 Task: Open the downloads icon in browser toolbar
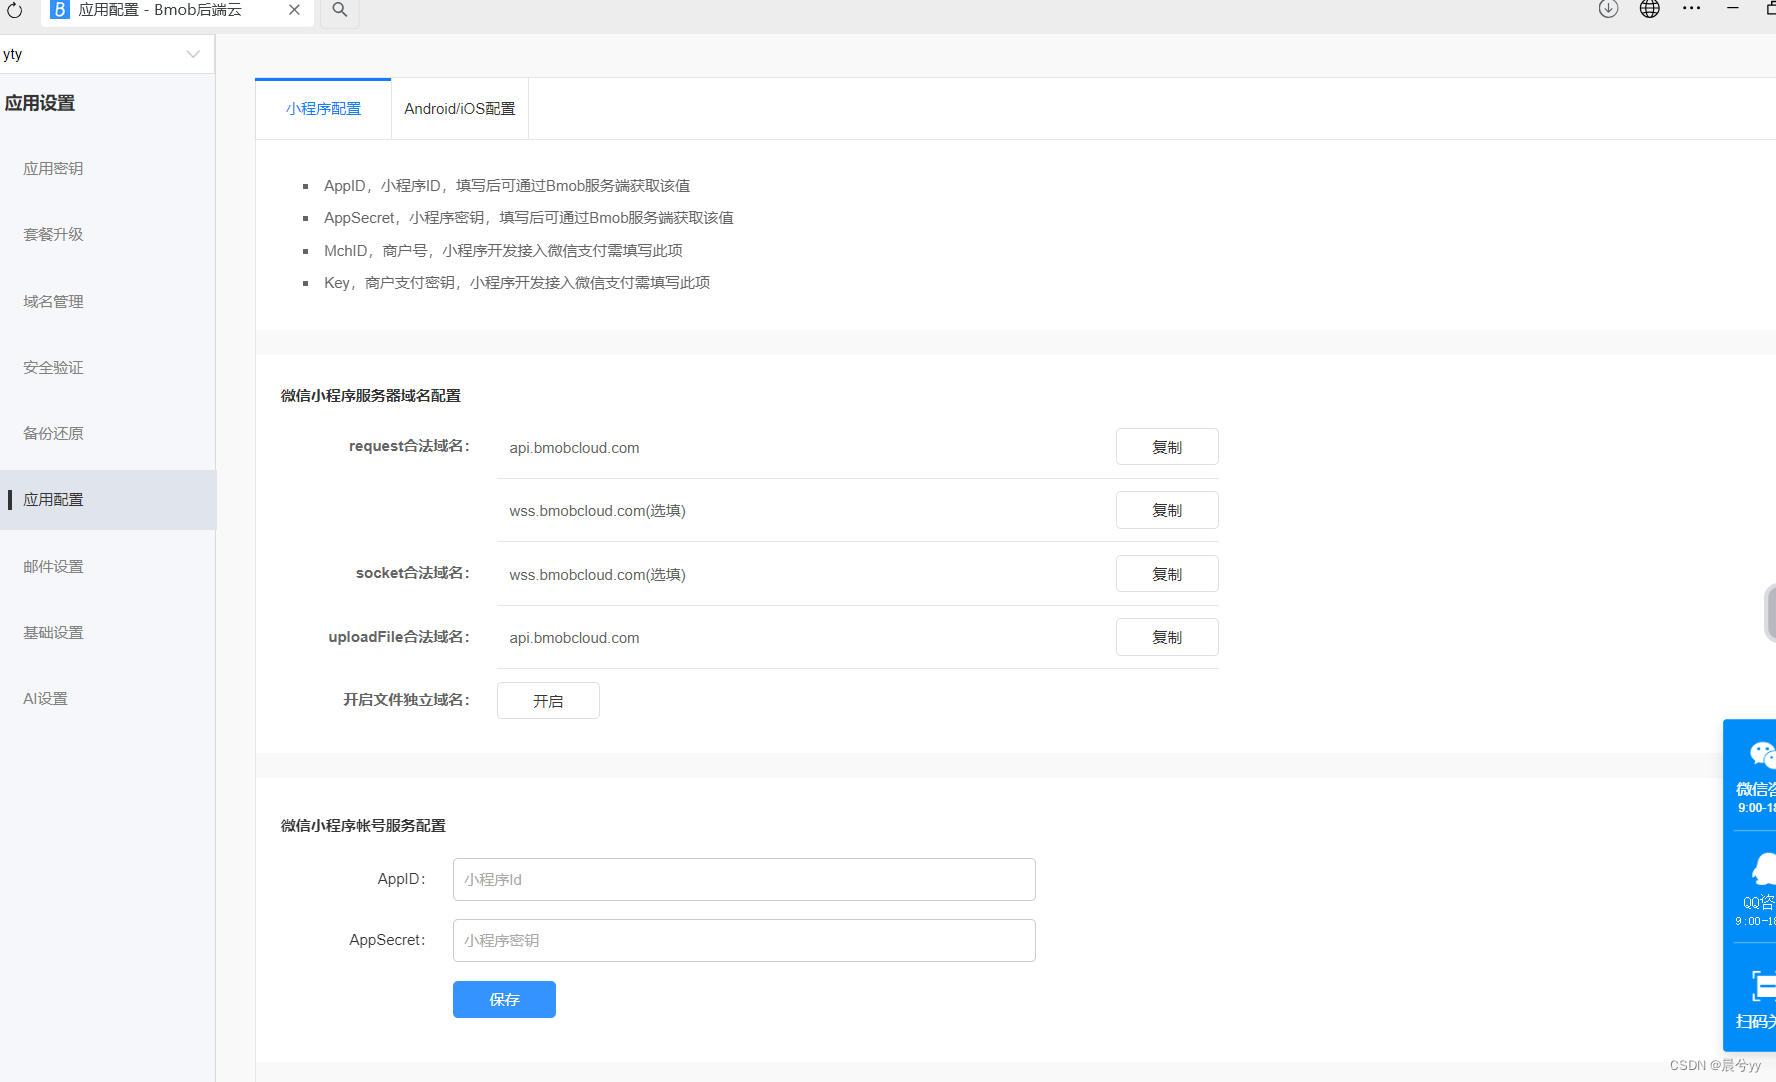pyautogui.click(x=1608, y=9)
